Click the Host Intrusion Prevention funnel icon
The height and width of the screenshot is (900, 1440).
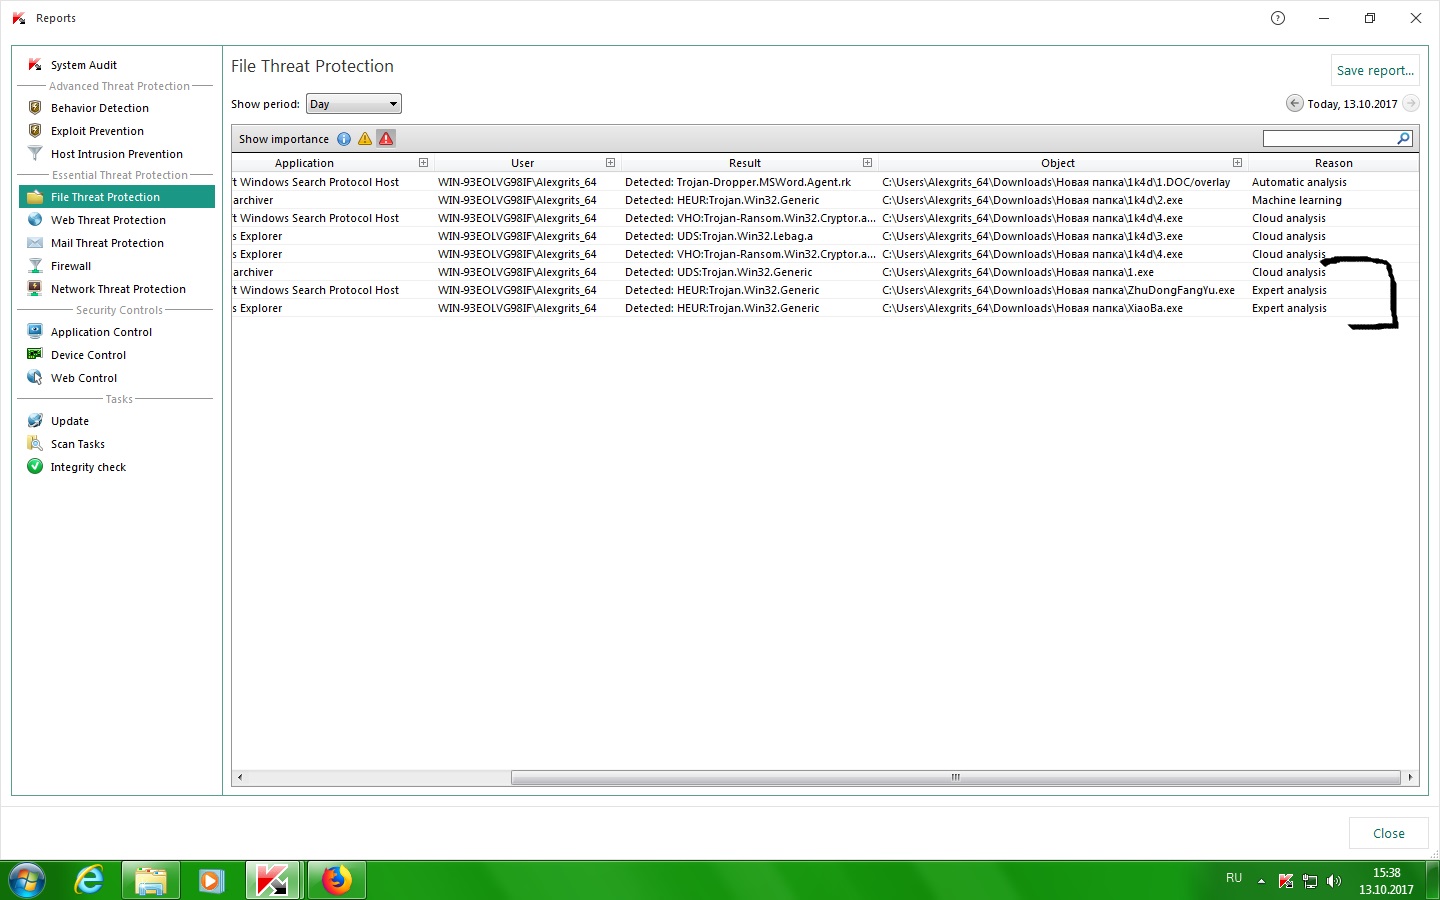tap(35, 154)
